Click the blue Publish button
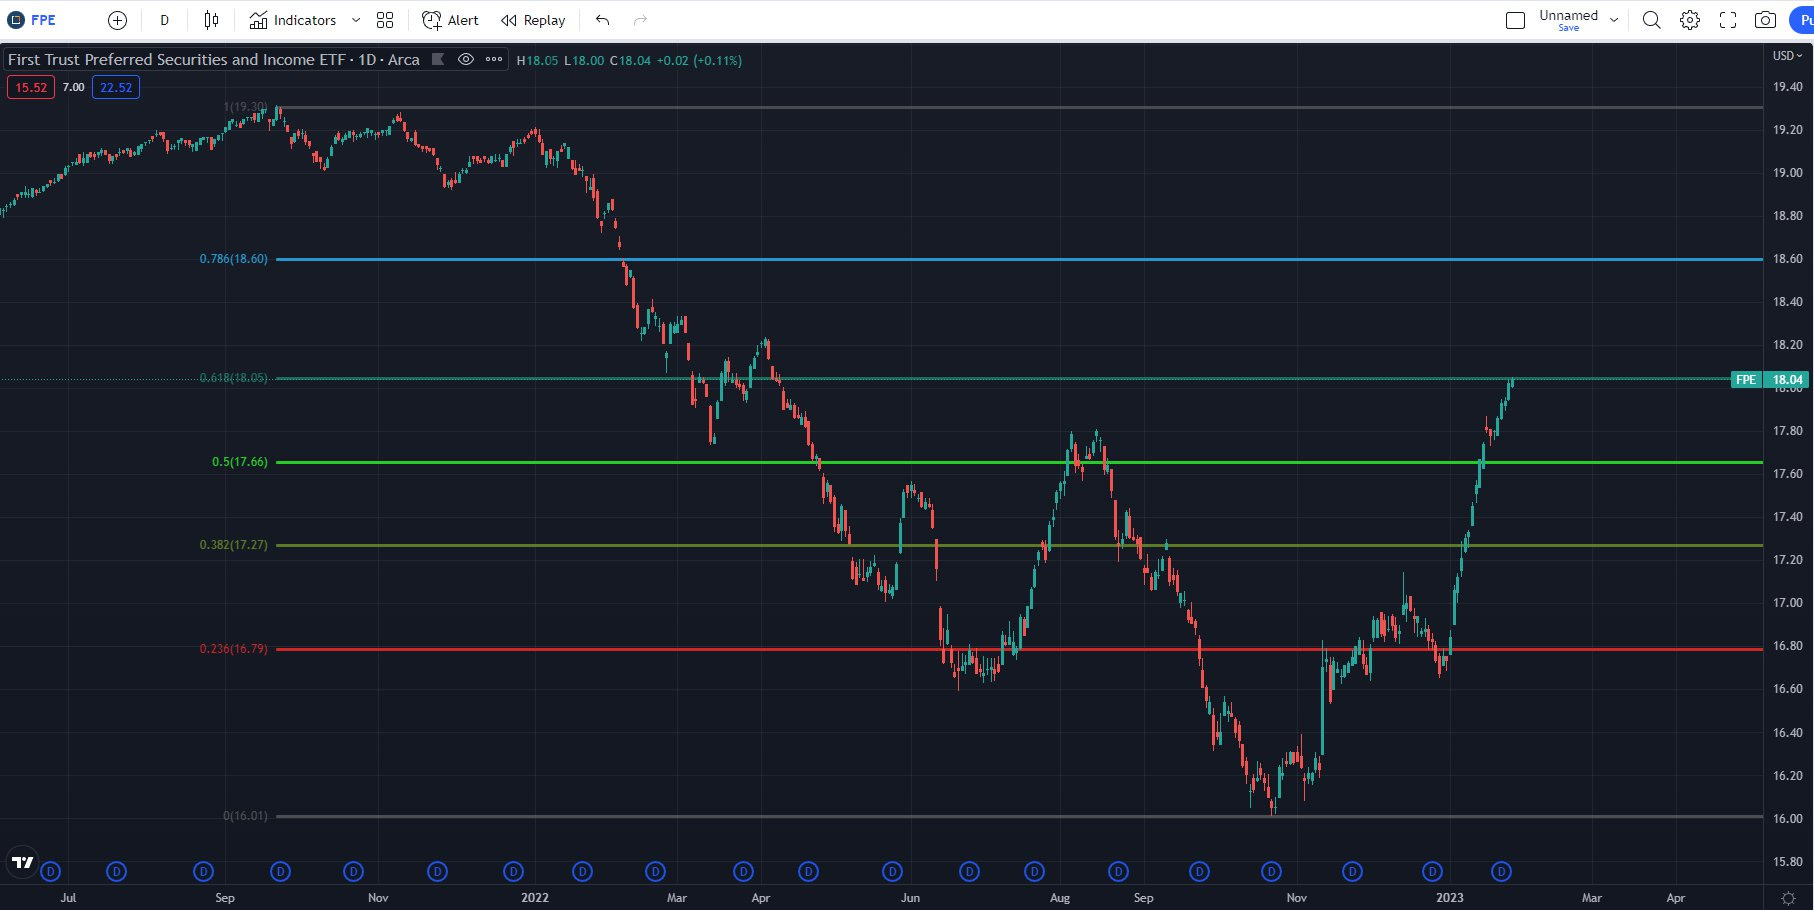 [1802, 20]
